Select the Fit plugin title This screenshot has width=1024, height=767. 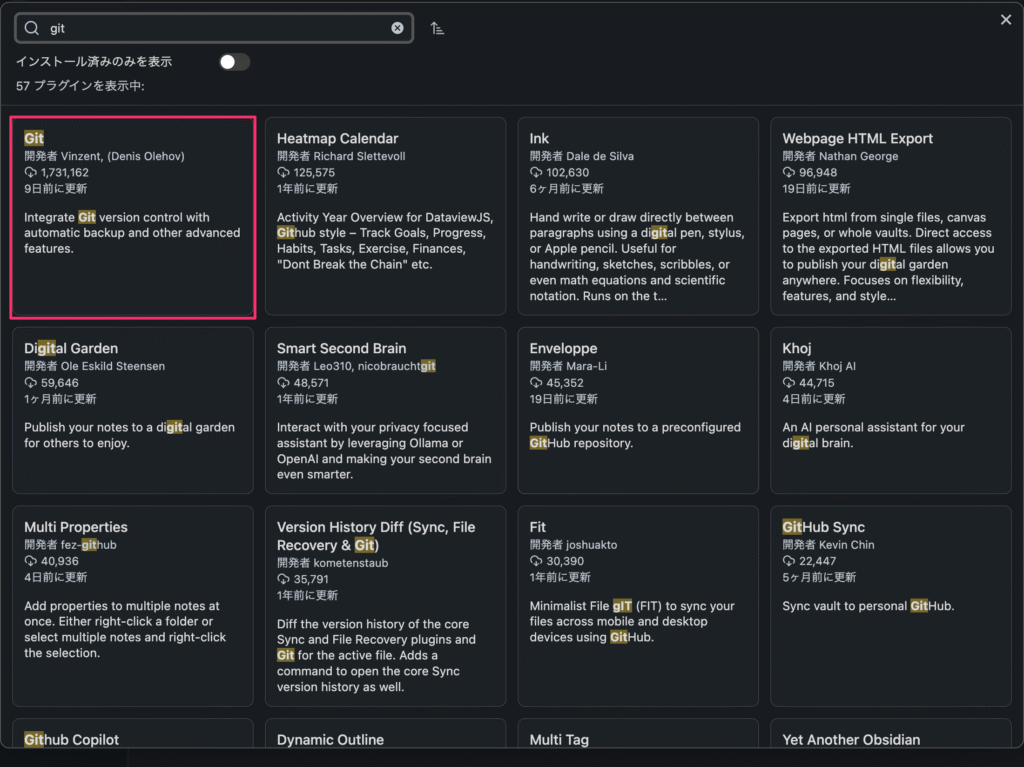(x=537, y=527)
